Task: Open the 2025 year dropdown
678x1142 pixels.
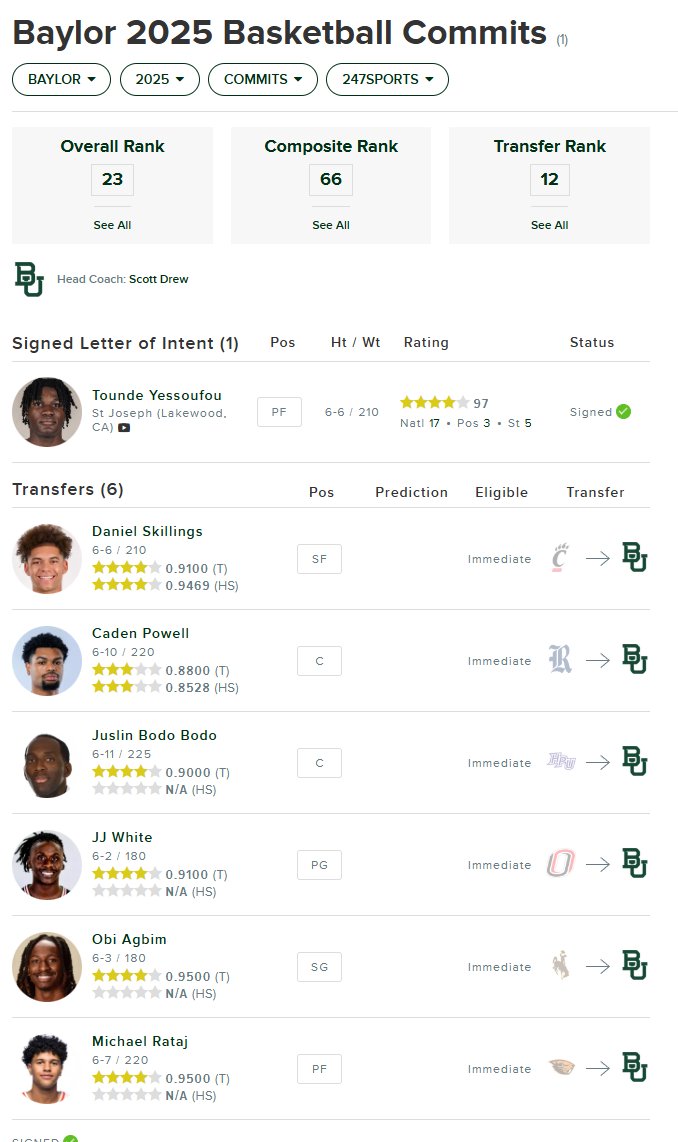Action: click(x=159, y=79)
